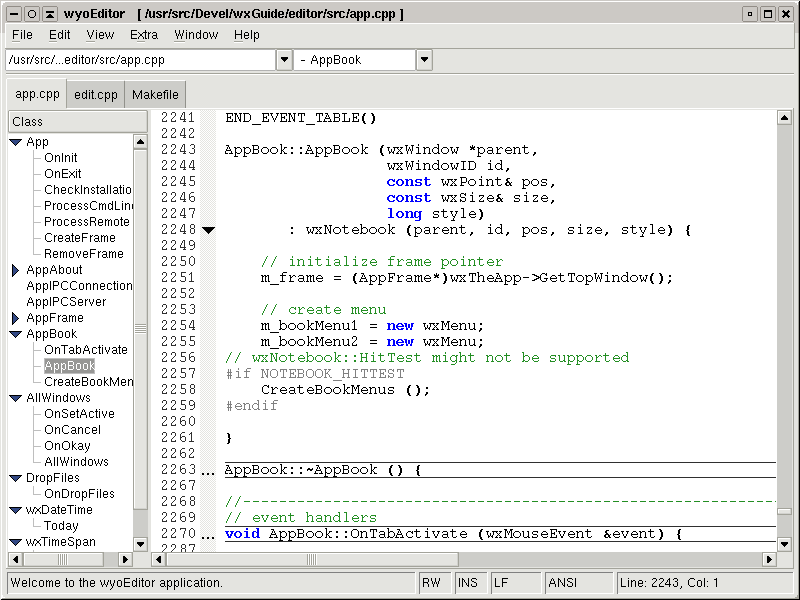Select the highlighted AppBook constructor item
800x600 pixels.
pyautogui.click(x=69, y=366)
